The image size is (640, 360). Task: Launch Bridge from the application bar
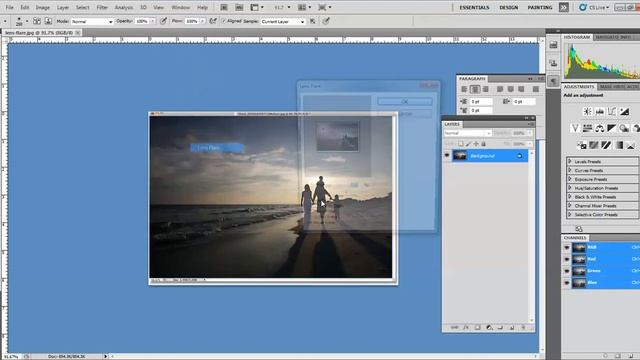coord(224,7)
